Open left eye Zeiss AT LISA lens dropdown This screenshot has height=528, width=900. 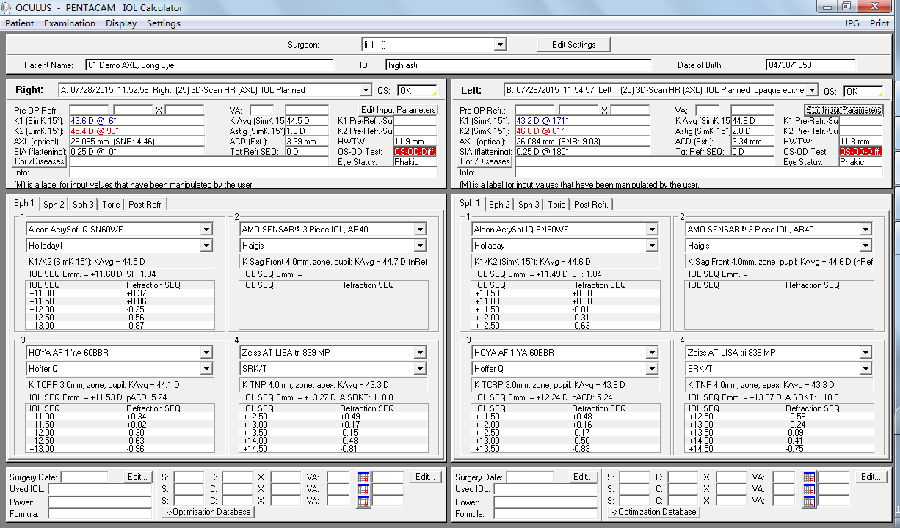(866, 352)
